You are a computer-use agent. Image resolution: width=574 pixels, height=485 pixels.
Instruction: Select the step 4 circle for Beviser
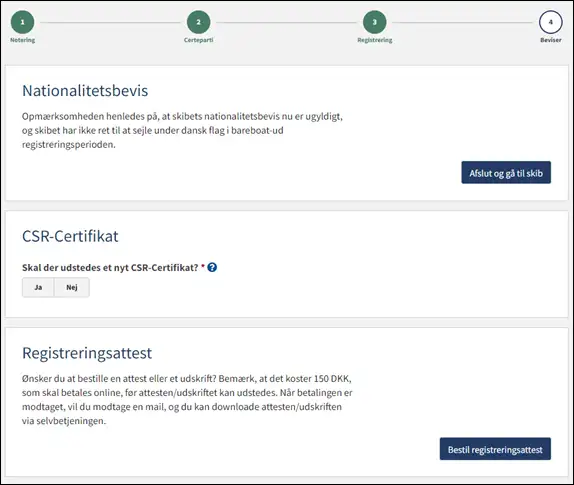(551, 22)
